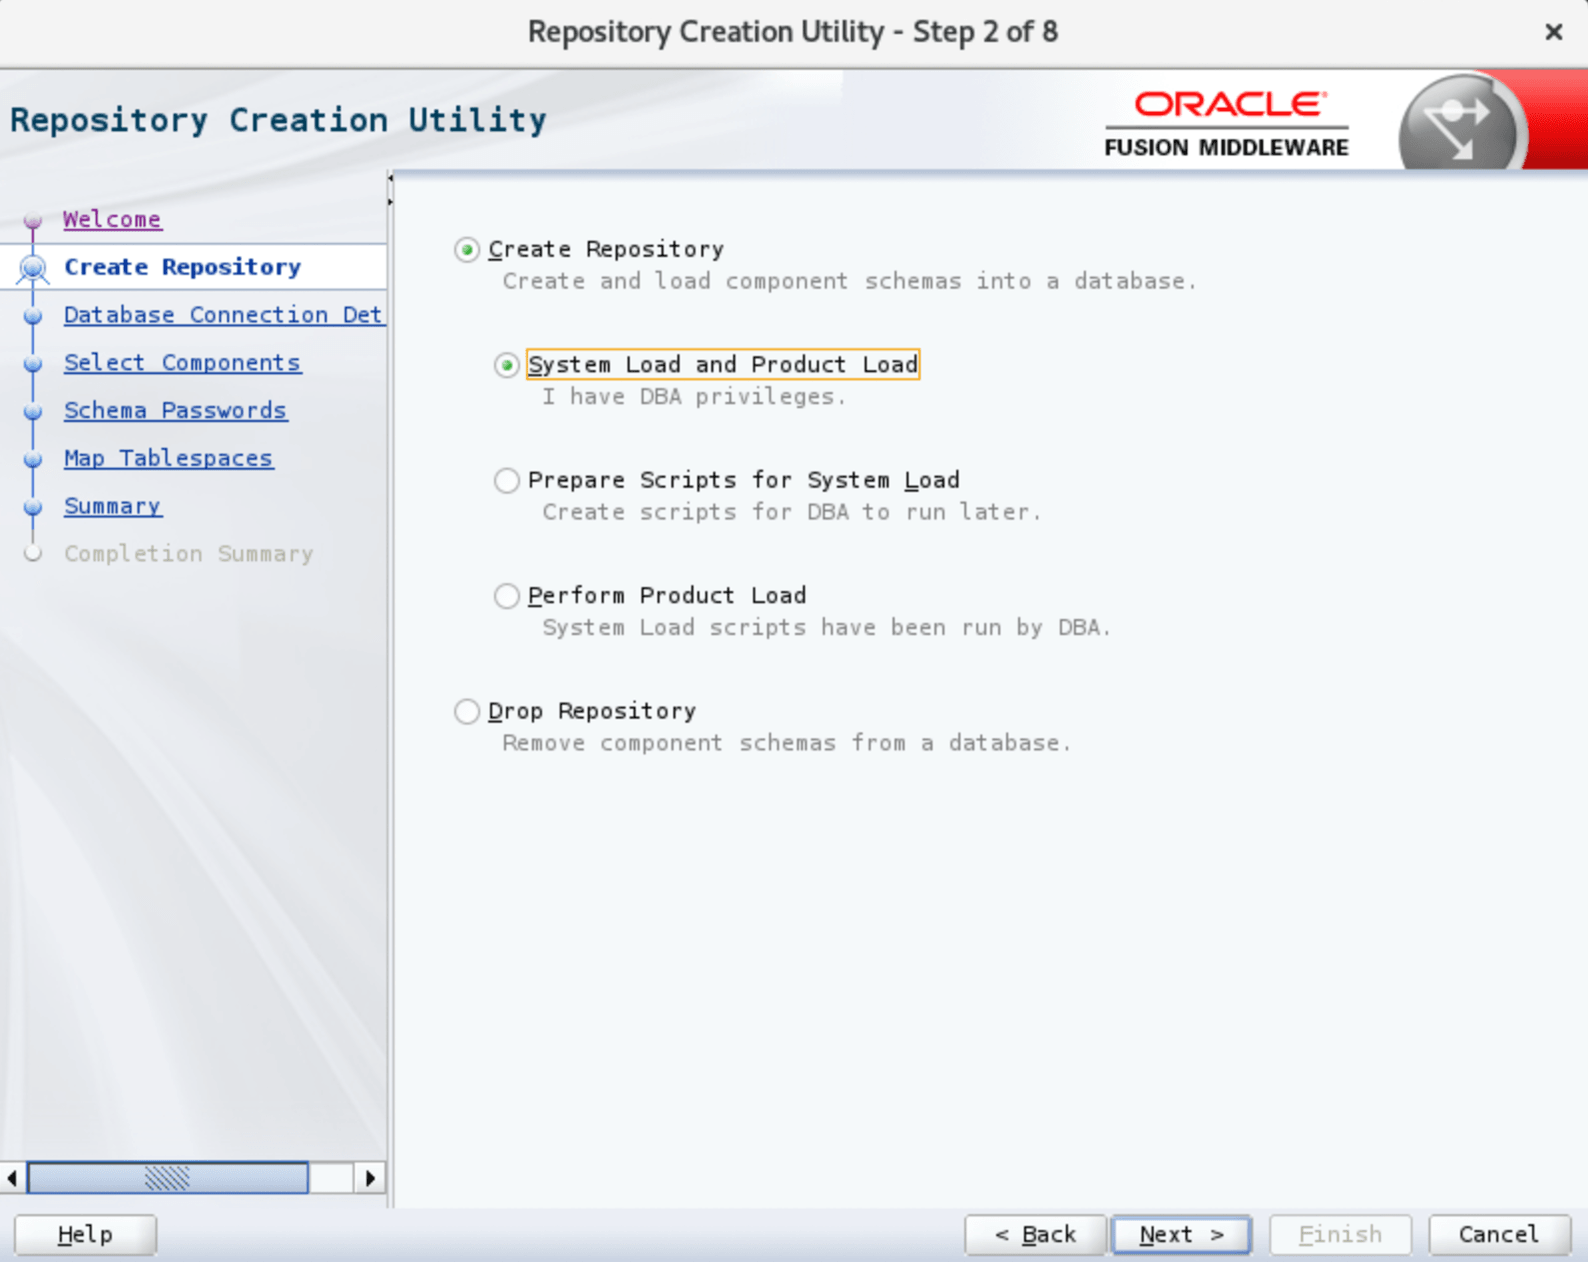Close the Repository Creation Utility window
The height and width of the screenshot is (1262, 1588).
(1553, 32)
